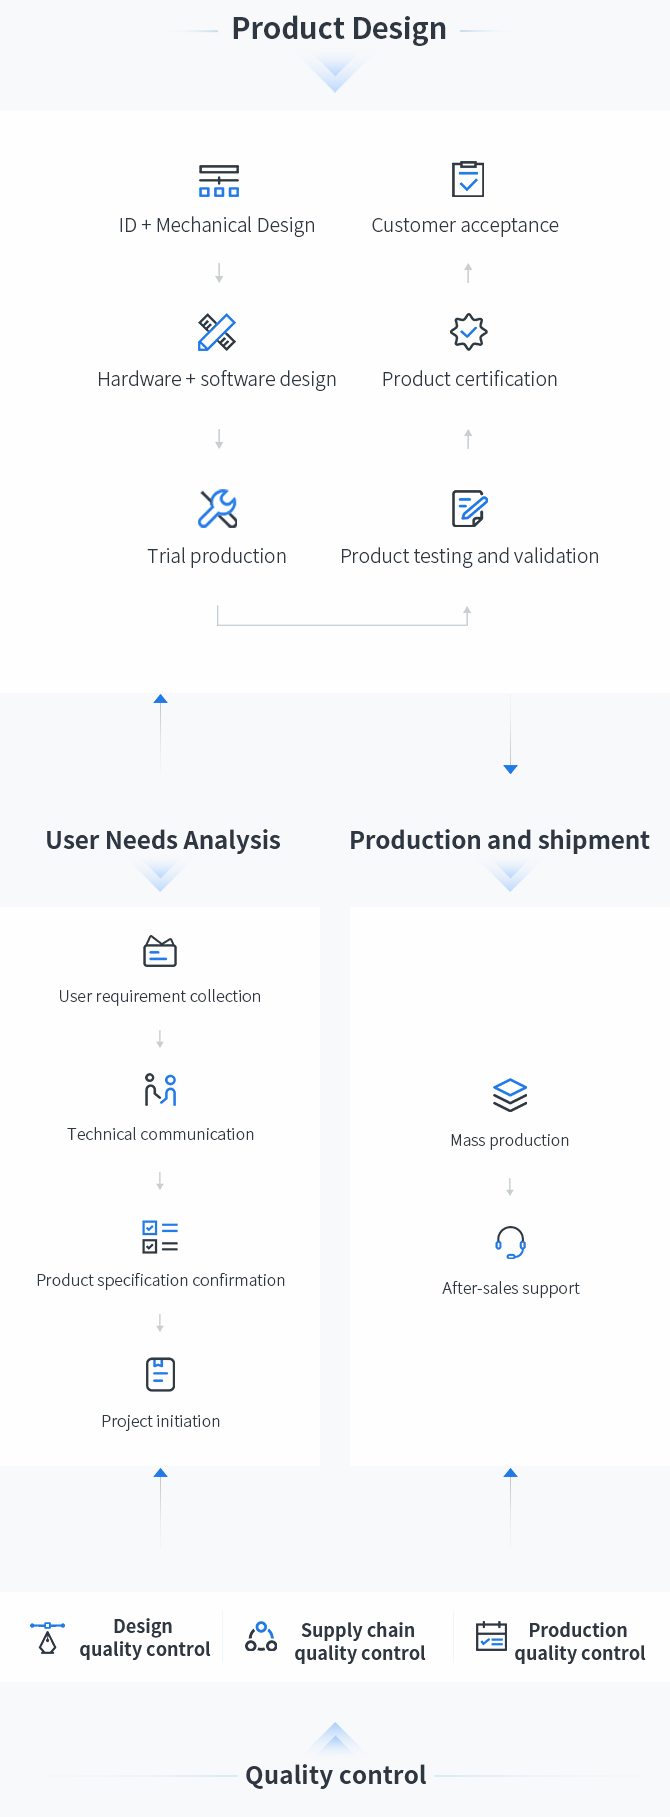The height and width of the screenshot is (1817, 670).
Task: Select the Production and shipment heading
Action: click(499, 840)
